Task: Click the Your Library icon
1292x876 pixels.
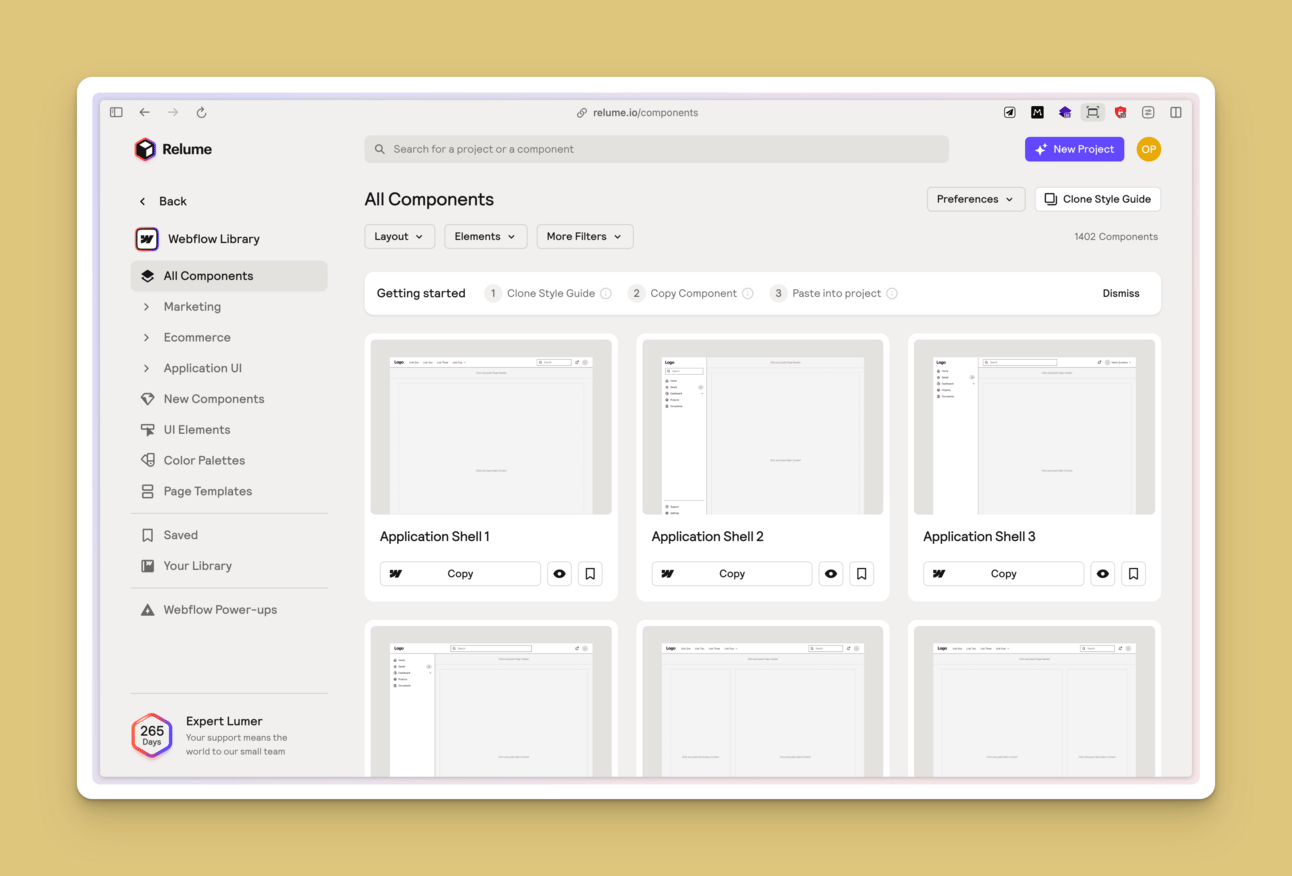Action: coord(147,566)
